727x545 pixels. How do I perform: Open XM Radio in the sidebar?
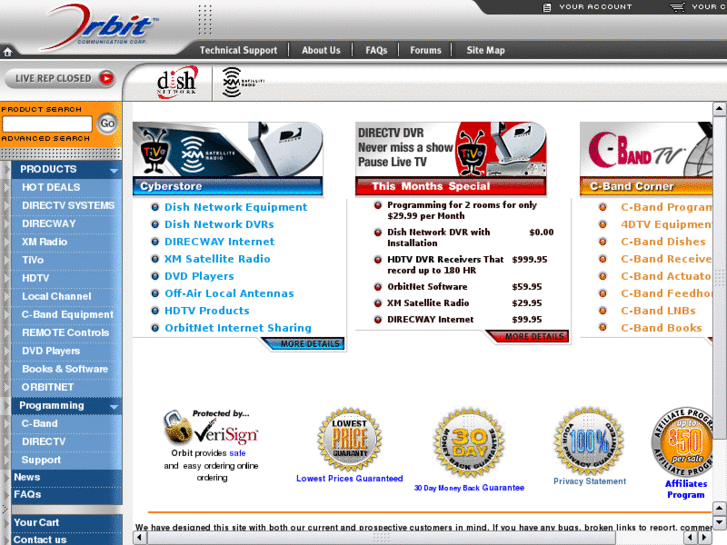click(44, 242)
